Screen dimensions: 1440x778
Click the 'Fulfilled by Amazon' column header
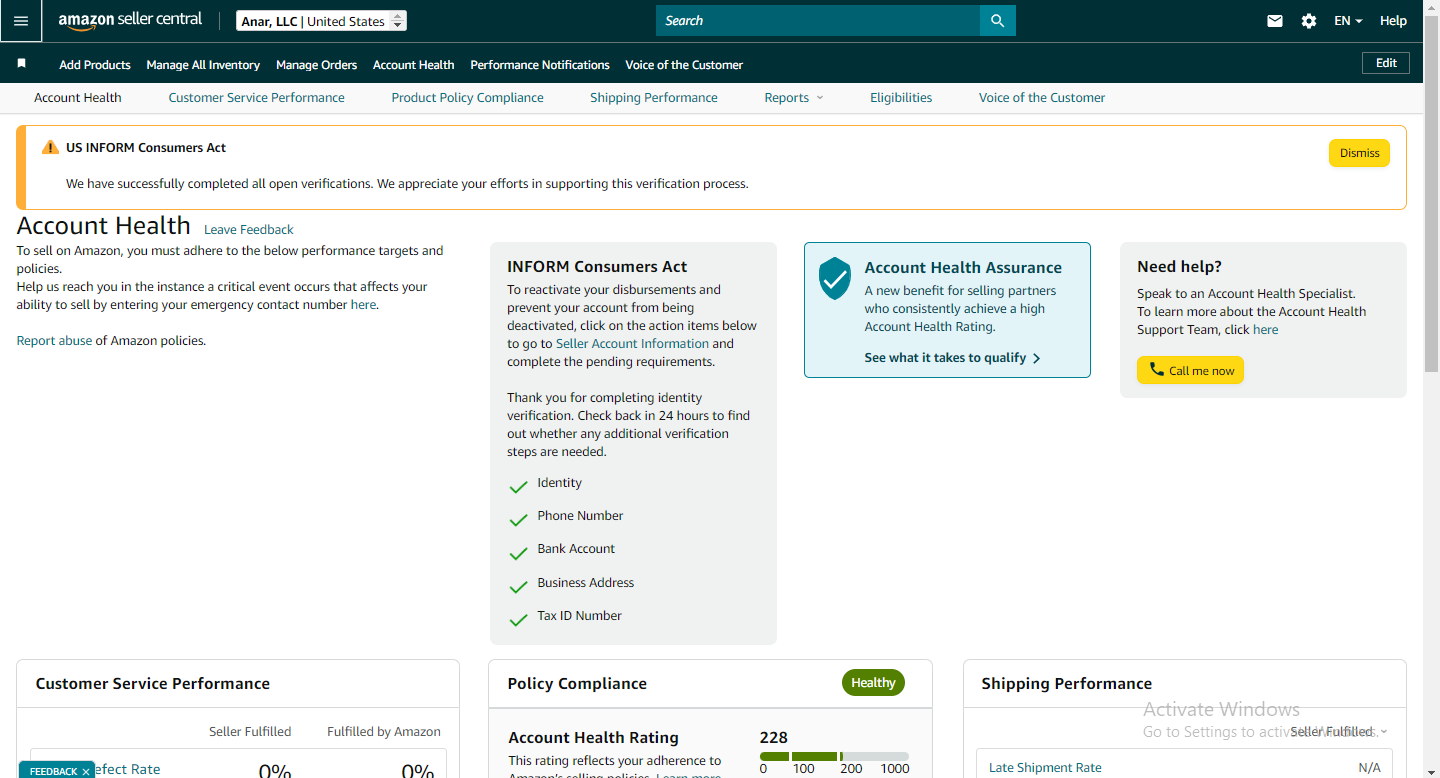point(384,732)
